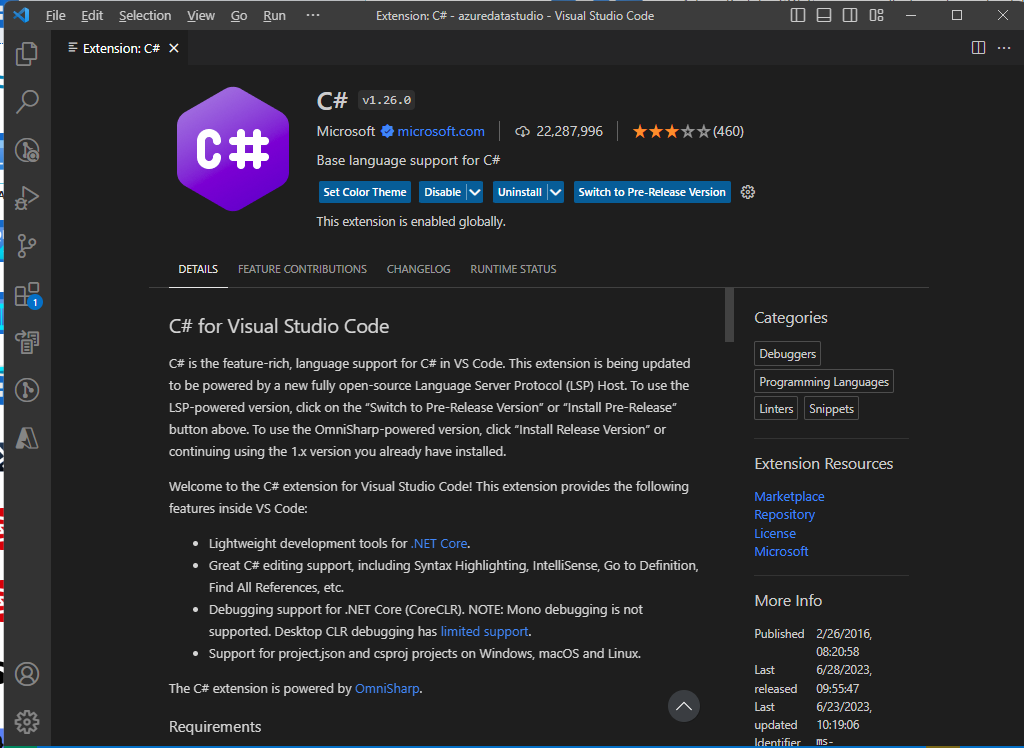Viewport: 1024px width, 748px height.
Task: Switch to the FEATURE CONTRIBUTIONS tab
Action: (302, 268)
